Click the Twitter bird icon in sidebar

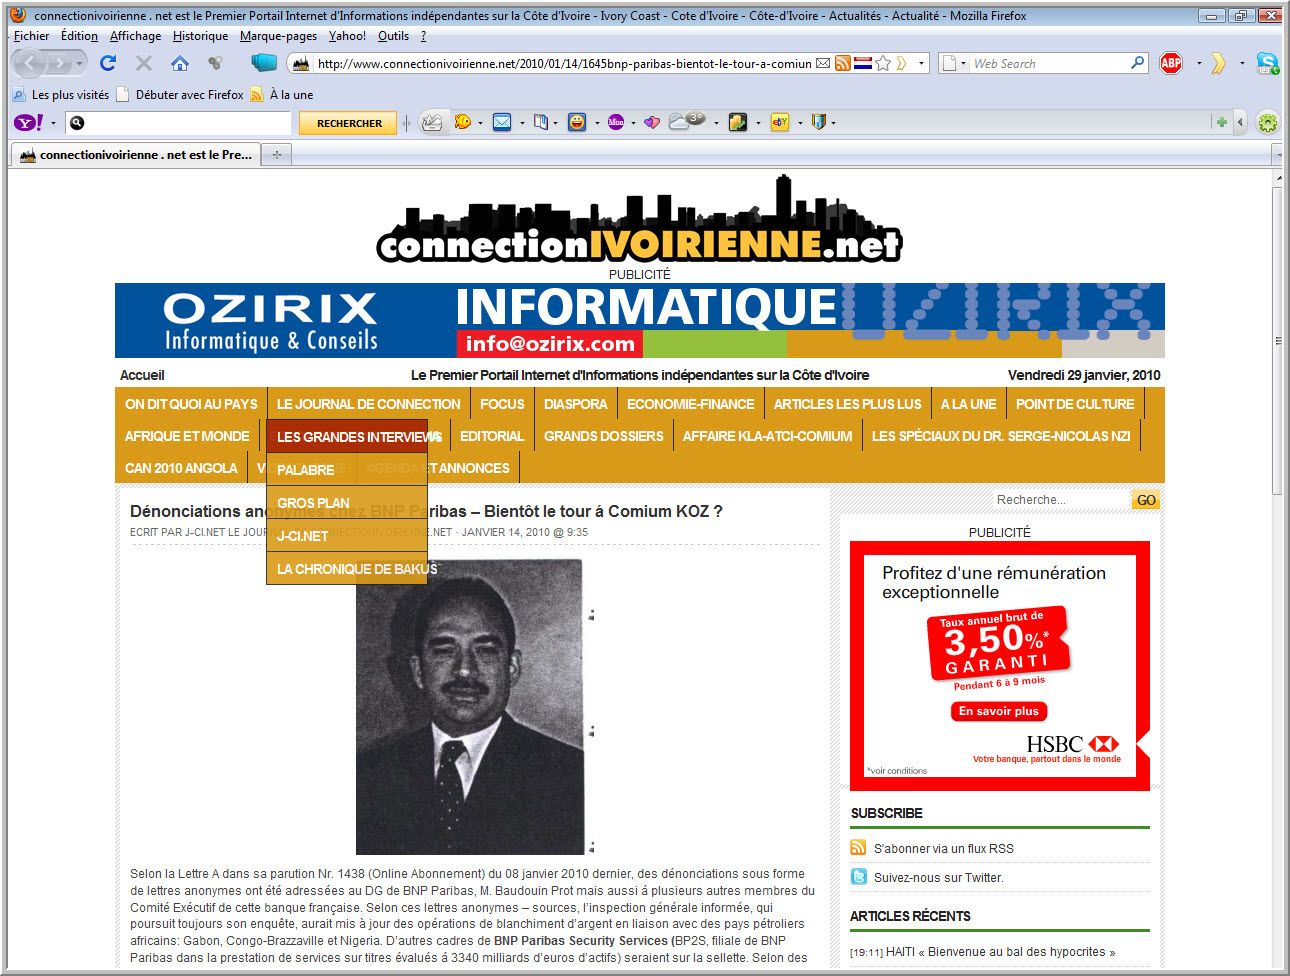click(859, 877)
